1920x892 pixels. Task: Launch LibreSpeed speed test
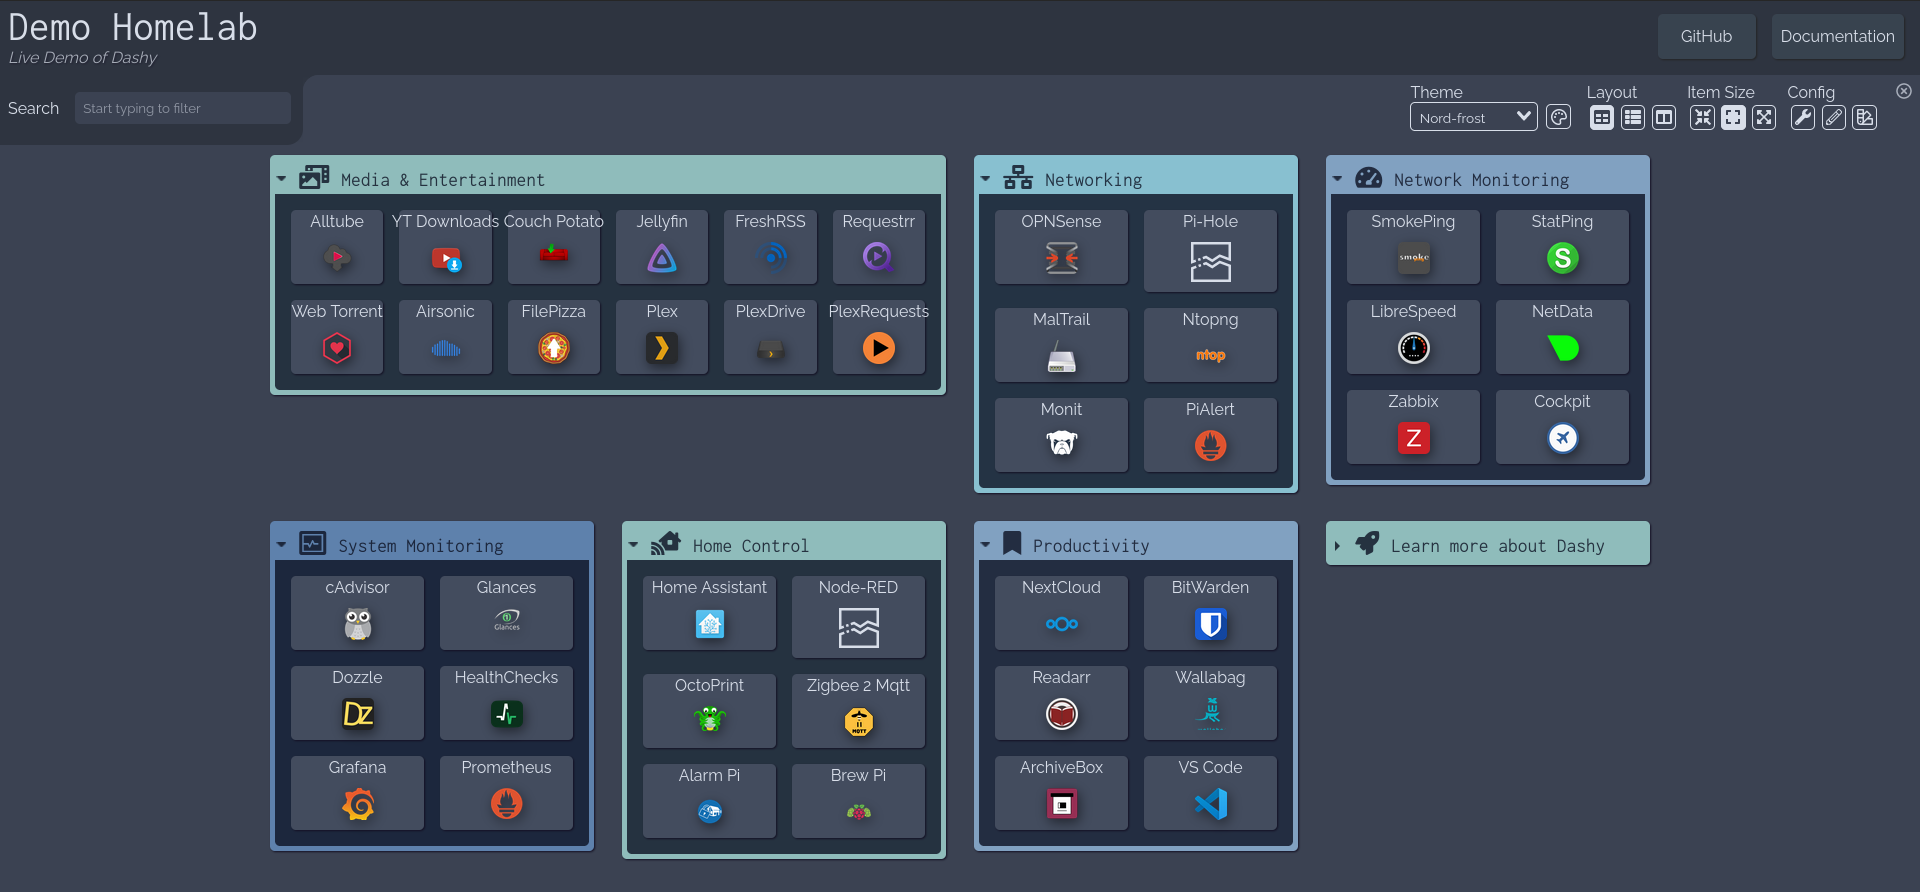1413,336
